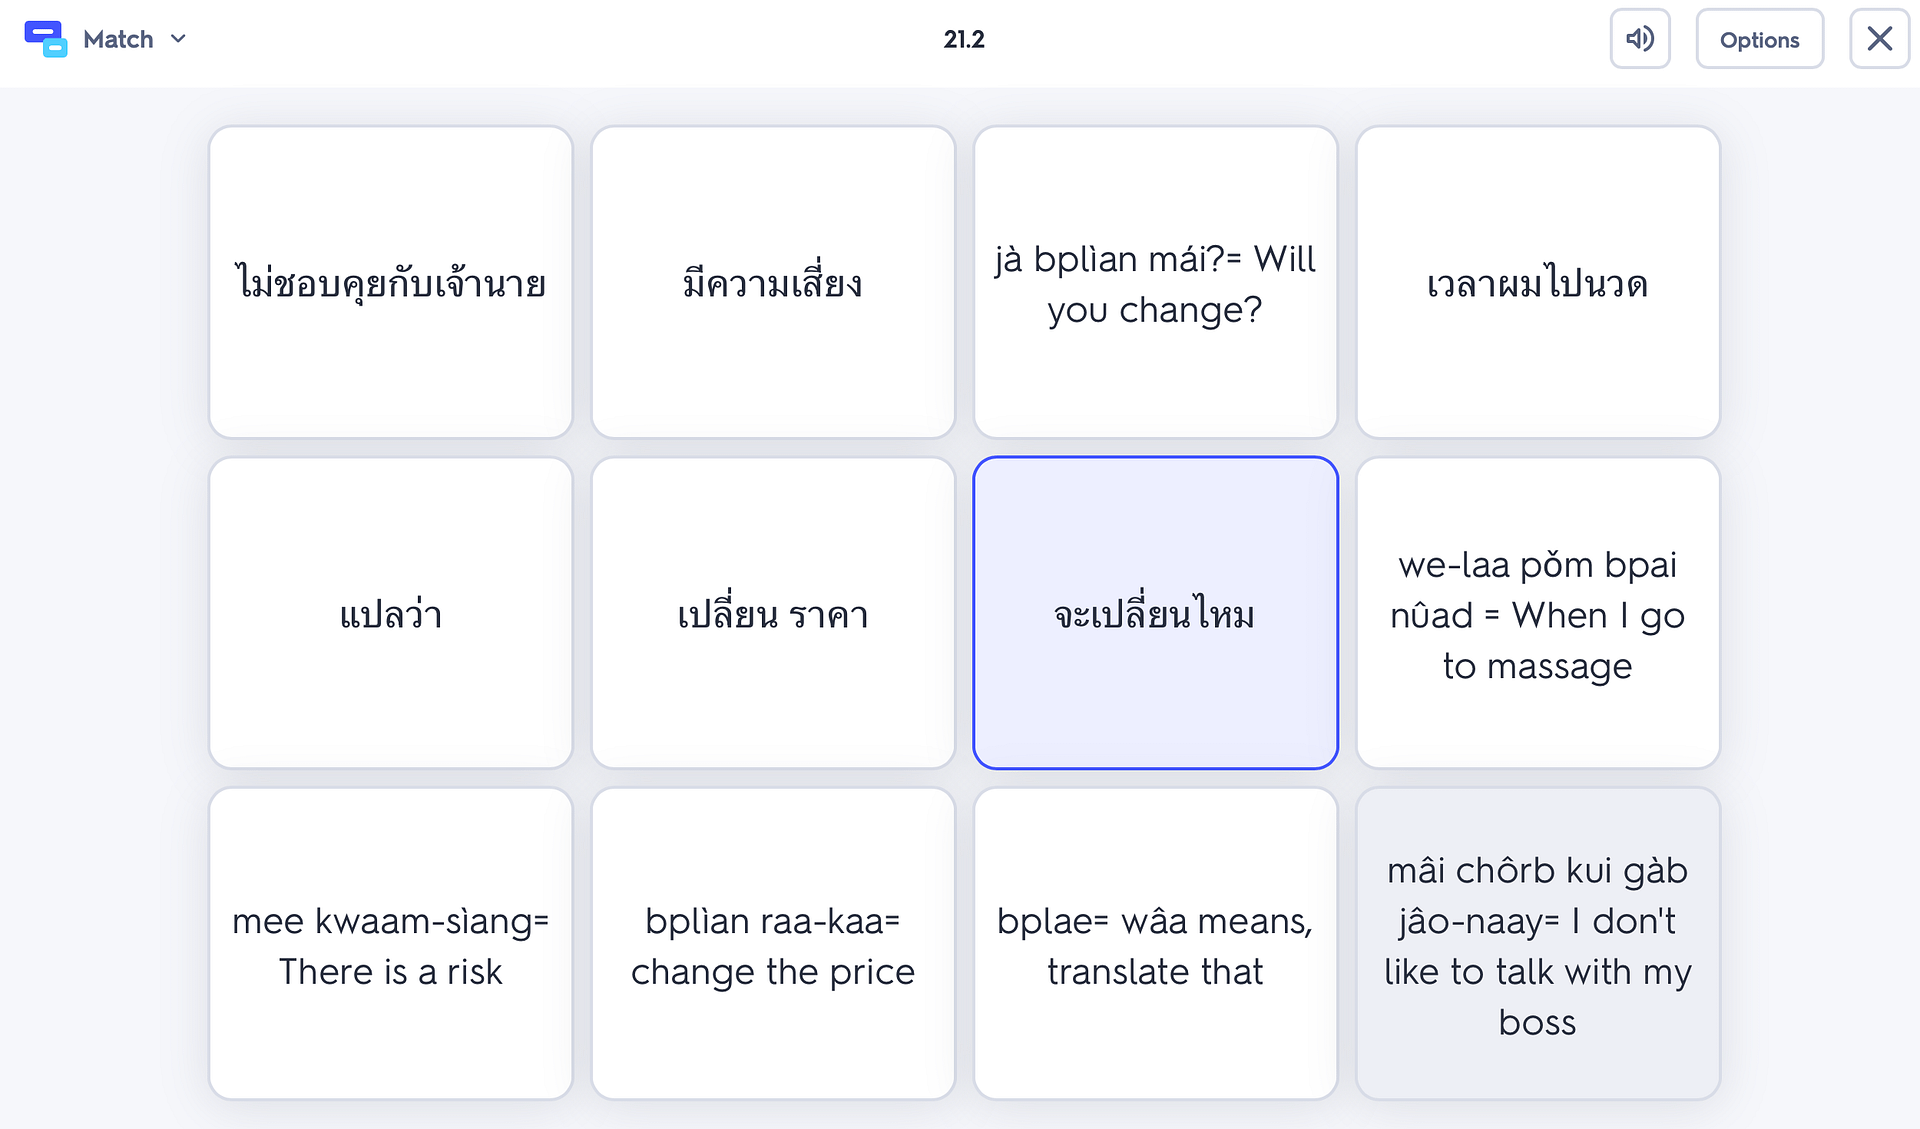Choose the "change the price" card
1920x1129 pixels.
[773, 944]
